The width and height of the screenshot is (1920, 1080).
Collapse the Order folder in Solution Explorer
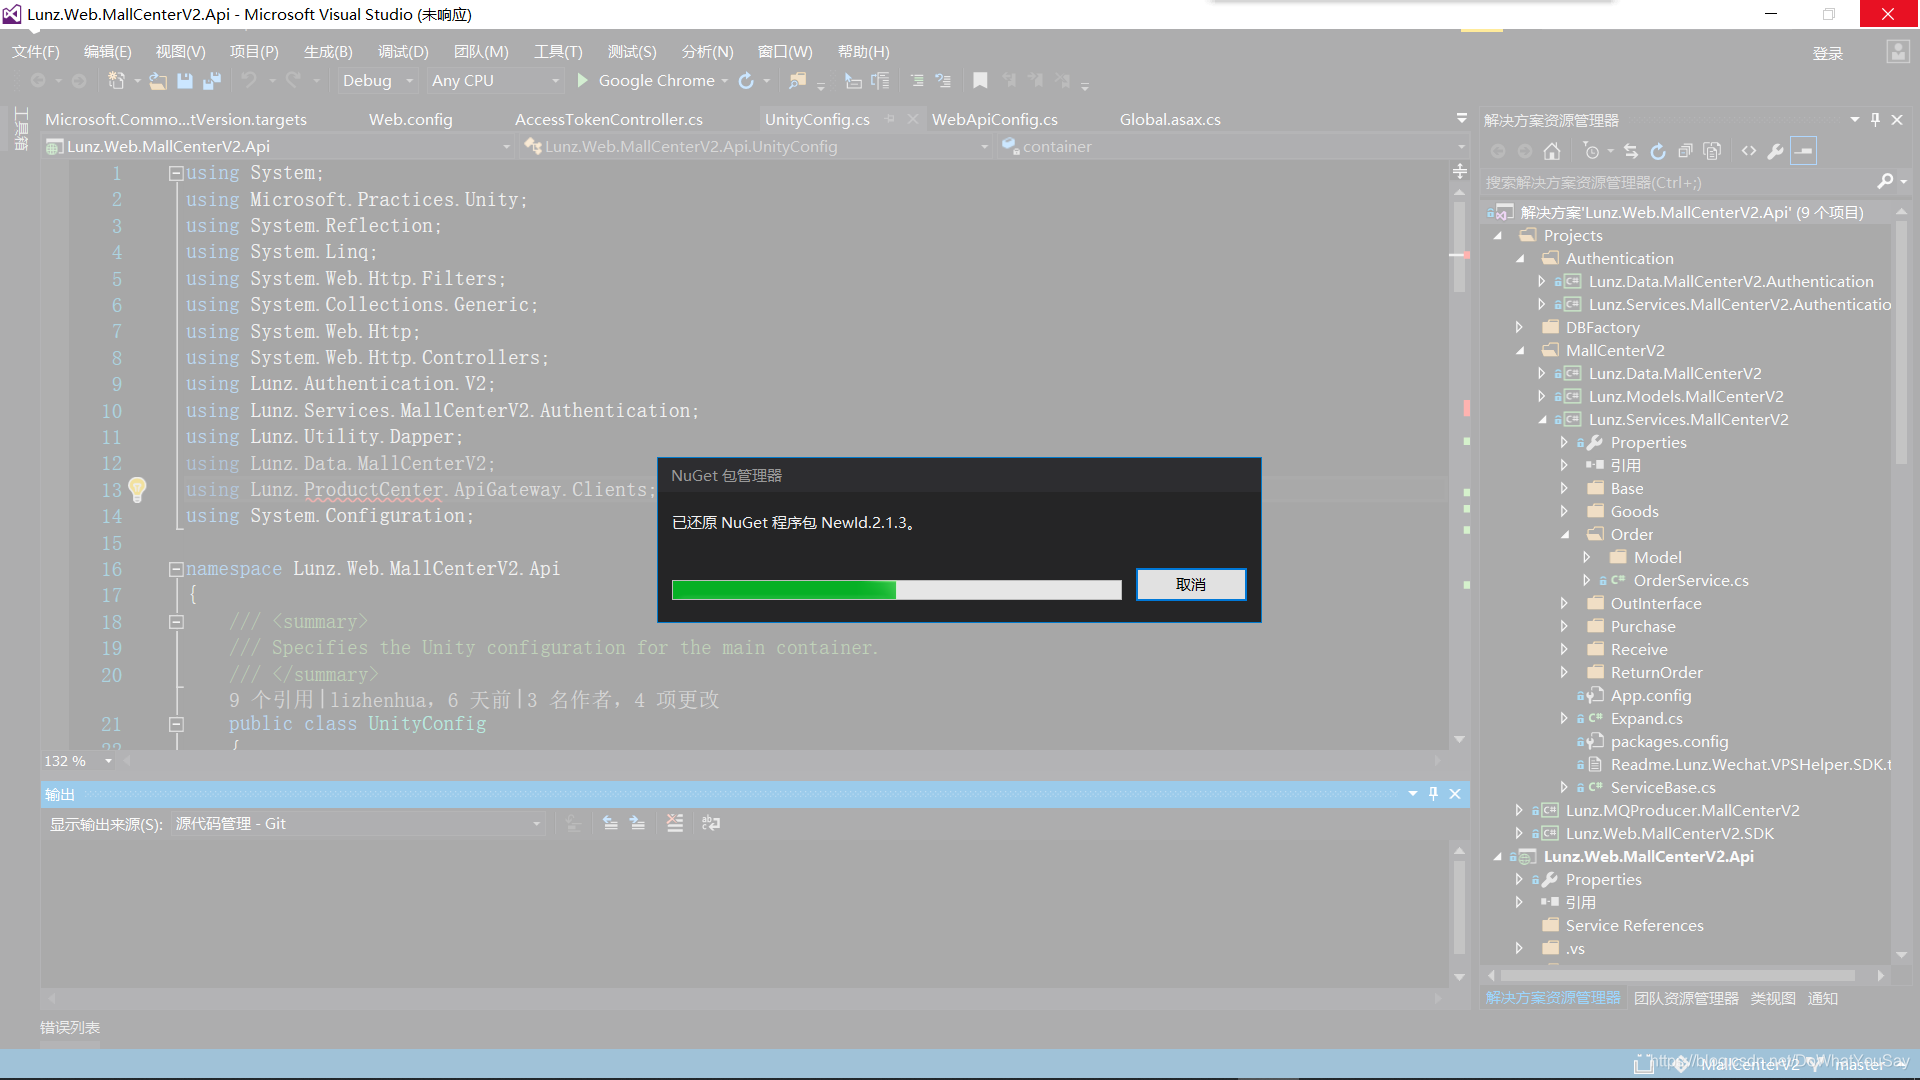pyautogui.click(x=1565, y=535)
